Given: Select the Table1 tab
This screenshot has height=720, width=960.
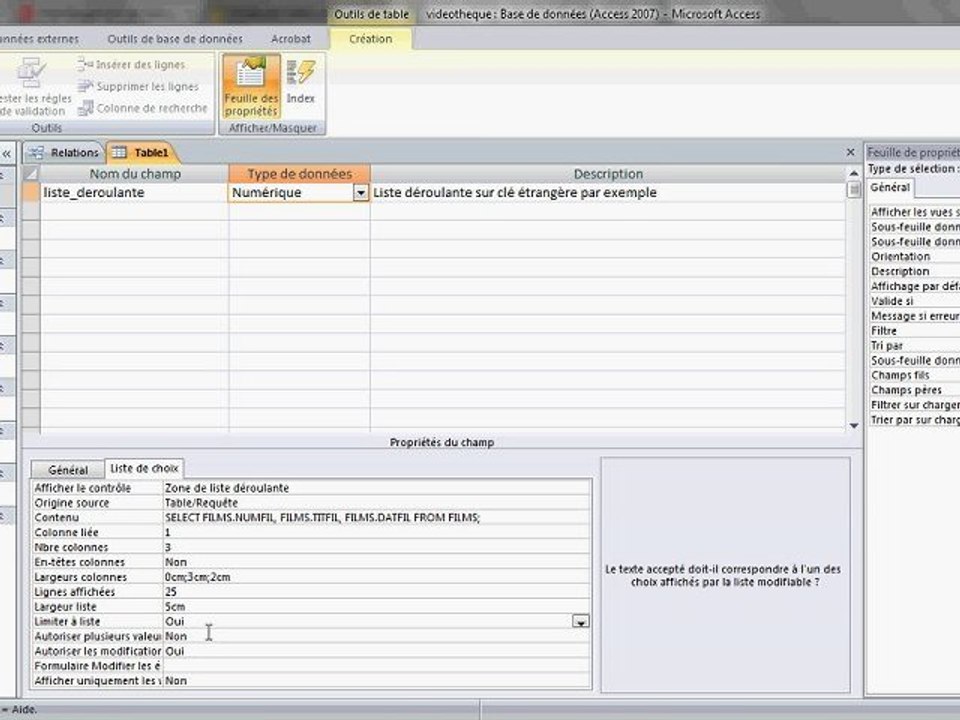Looking at the screenshot, I should click(x=143, y=152).
